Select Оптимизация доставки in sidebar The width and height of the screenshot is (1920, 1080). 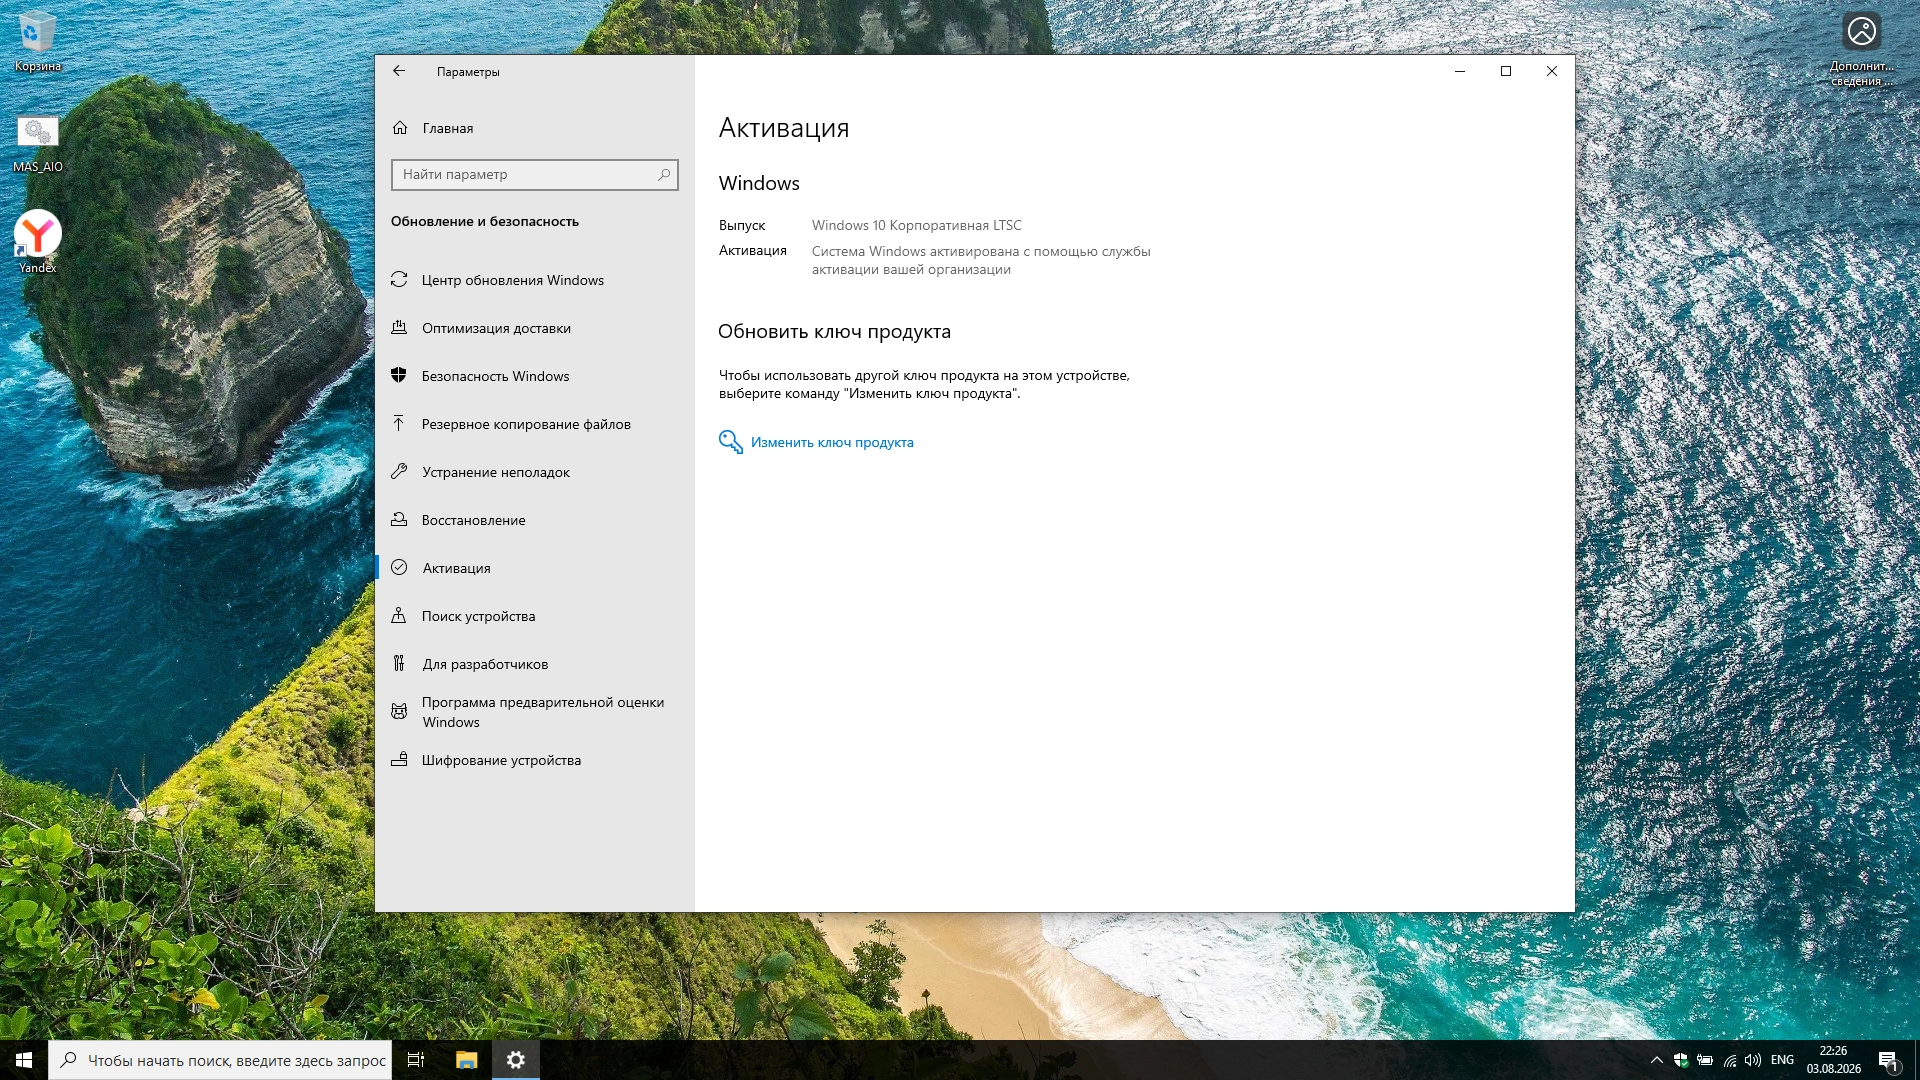534,328
